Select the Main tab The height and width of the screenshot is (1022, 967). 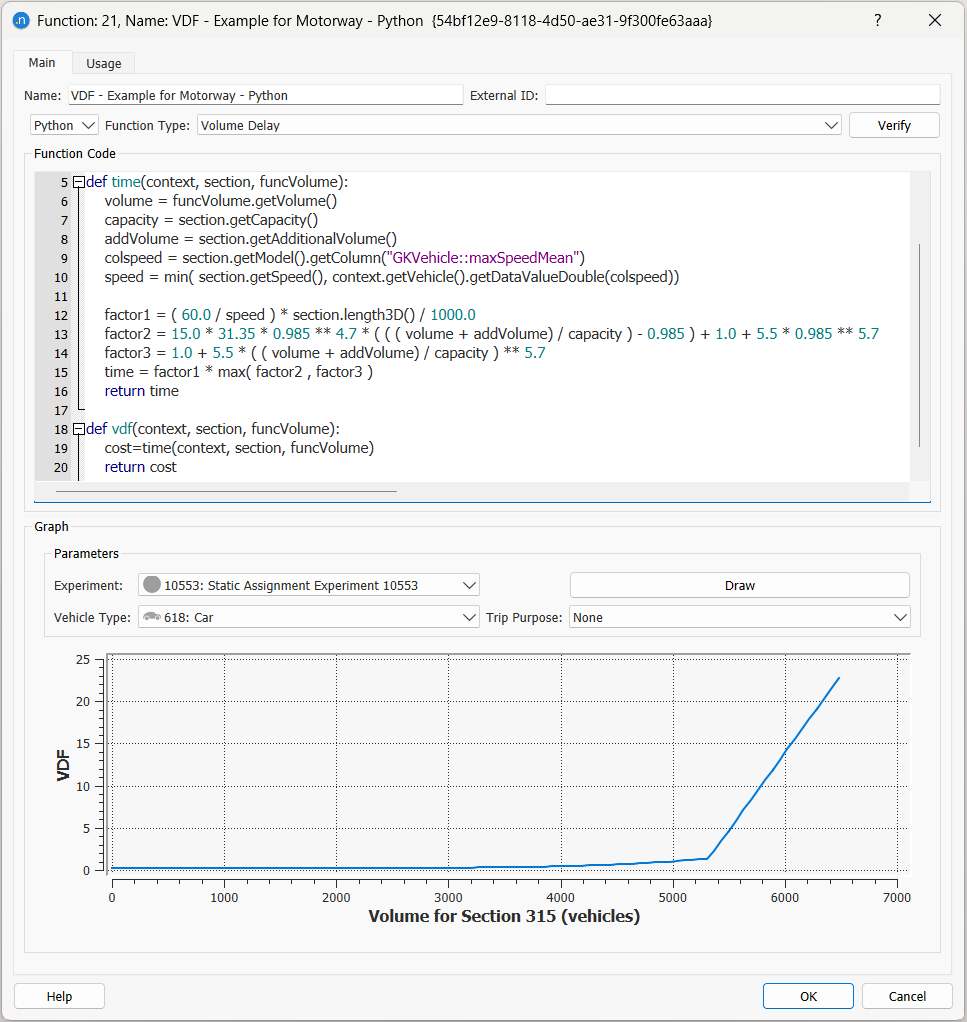coord(42,62)
